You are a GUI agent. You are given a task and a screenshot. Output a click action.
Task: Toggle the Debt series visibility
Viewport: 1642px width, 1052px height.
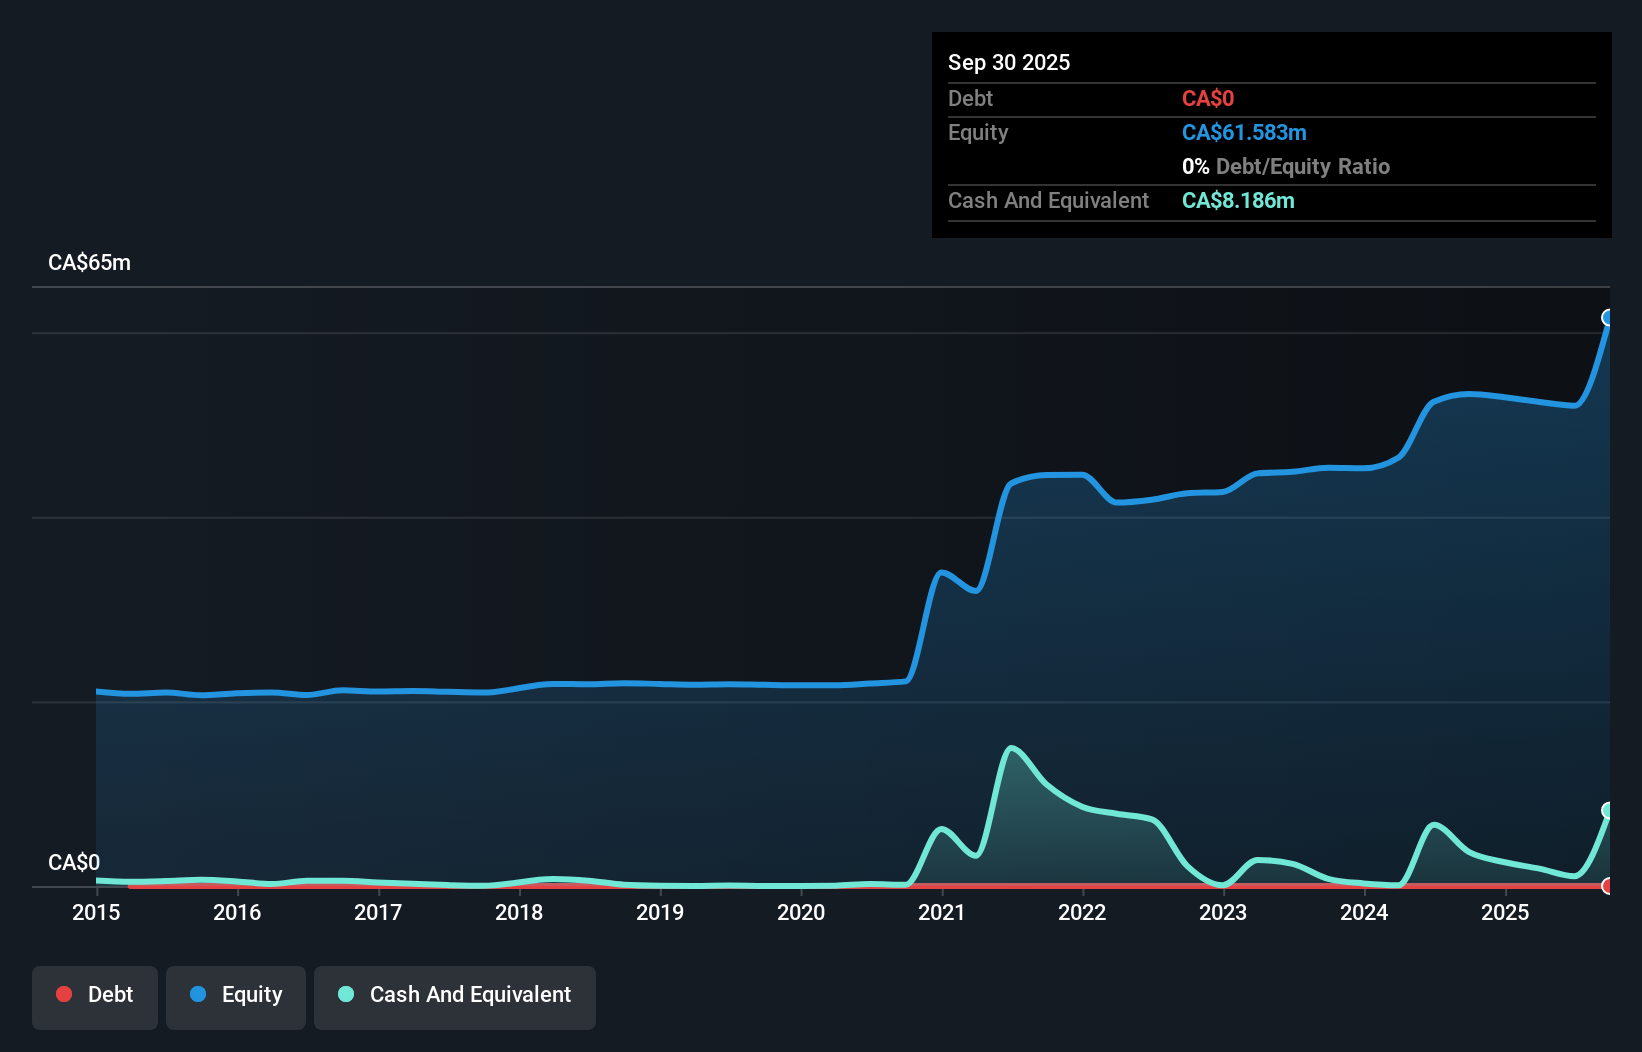pyautogui.click(x=94, y=996)
